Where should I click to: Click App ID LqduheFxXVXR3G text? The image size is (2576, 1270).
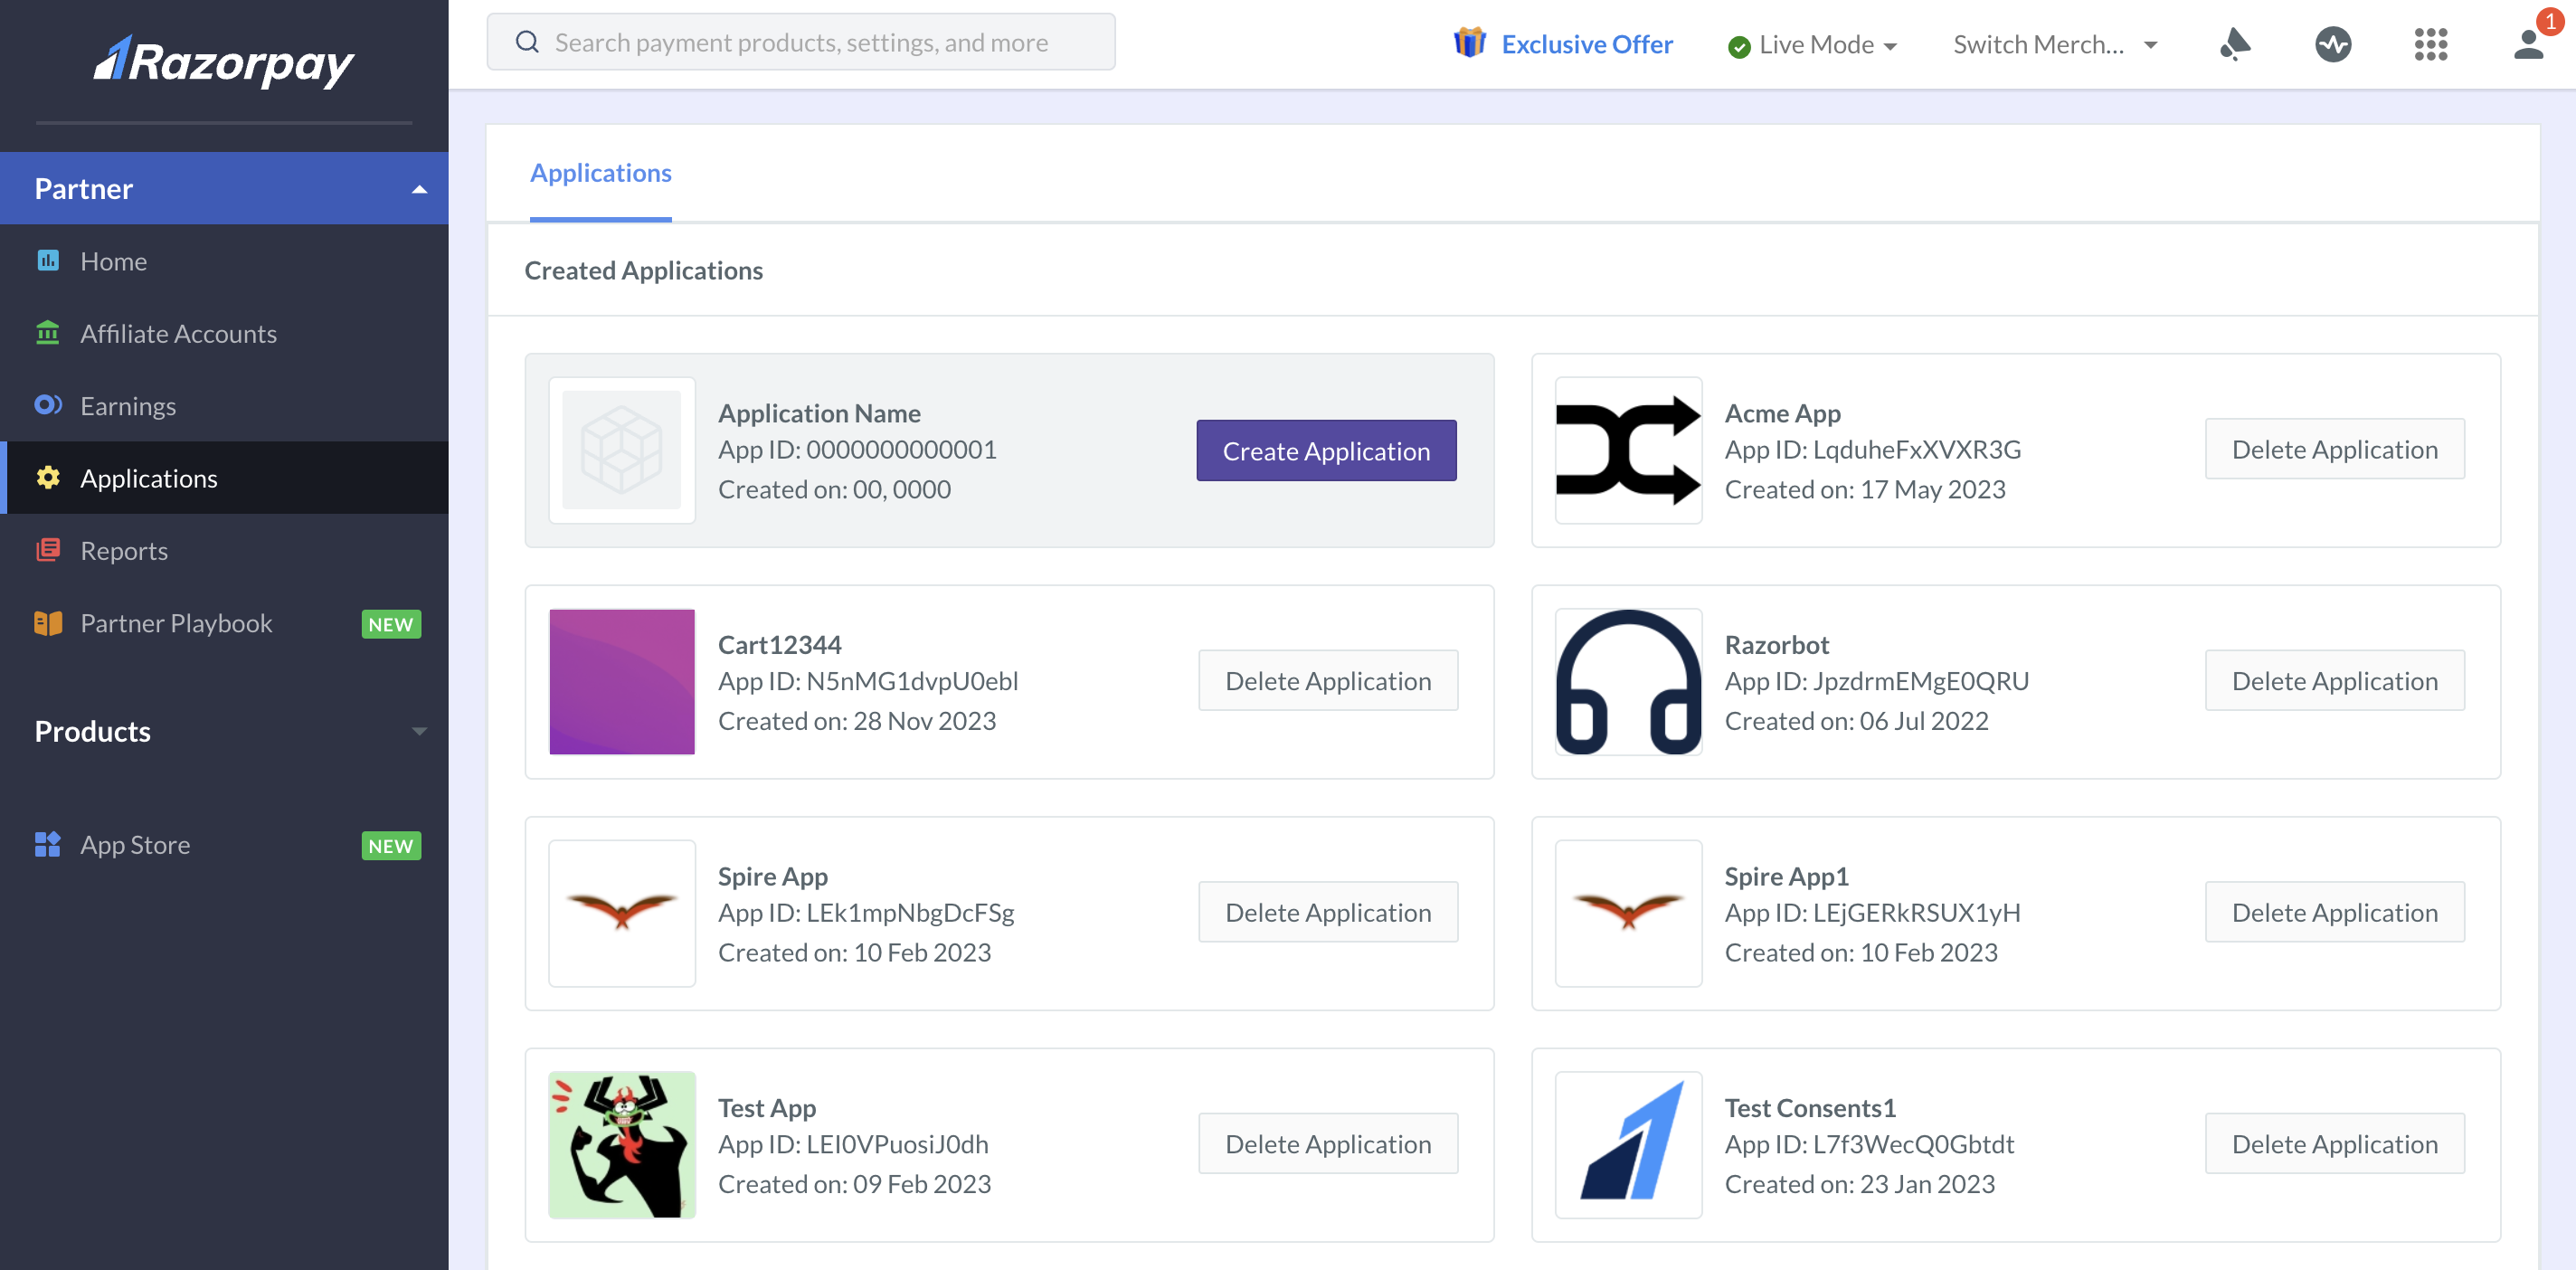[1872, 449]
